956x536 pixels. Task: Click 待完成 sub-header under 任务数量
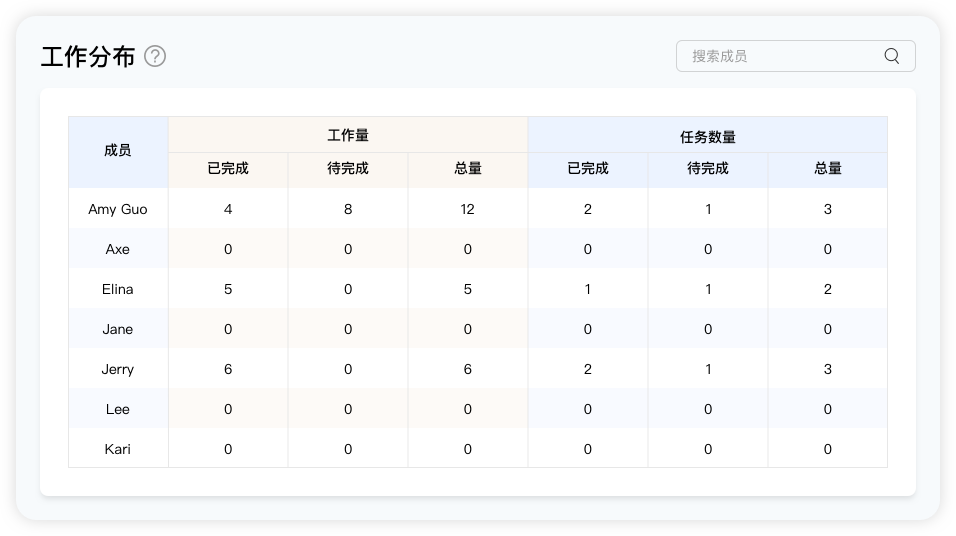[x=707, y=169]
